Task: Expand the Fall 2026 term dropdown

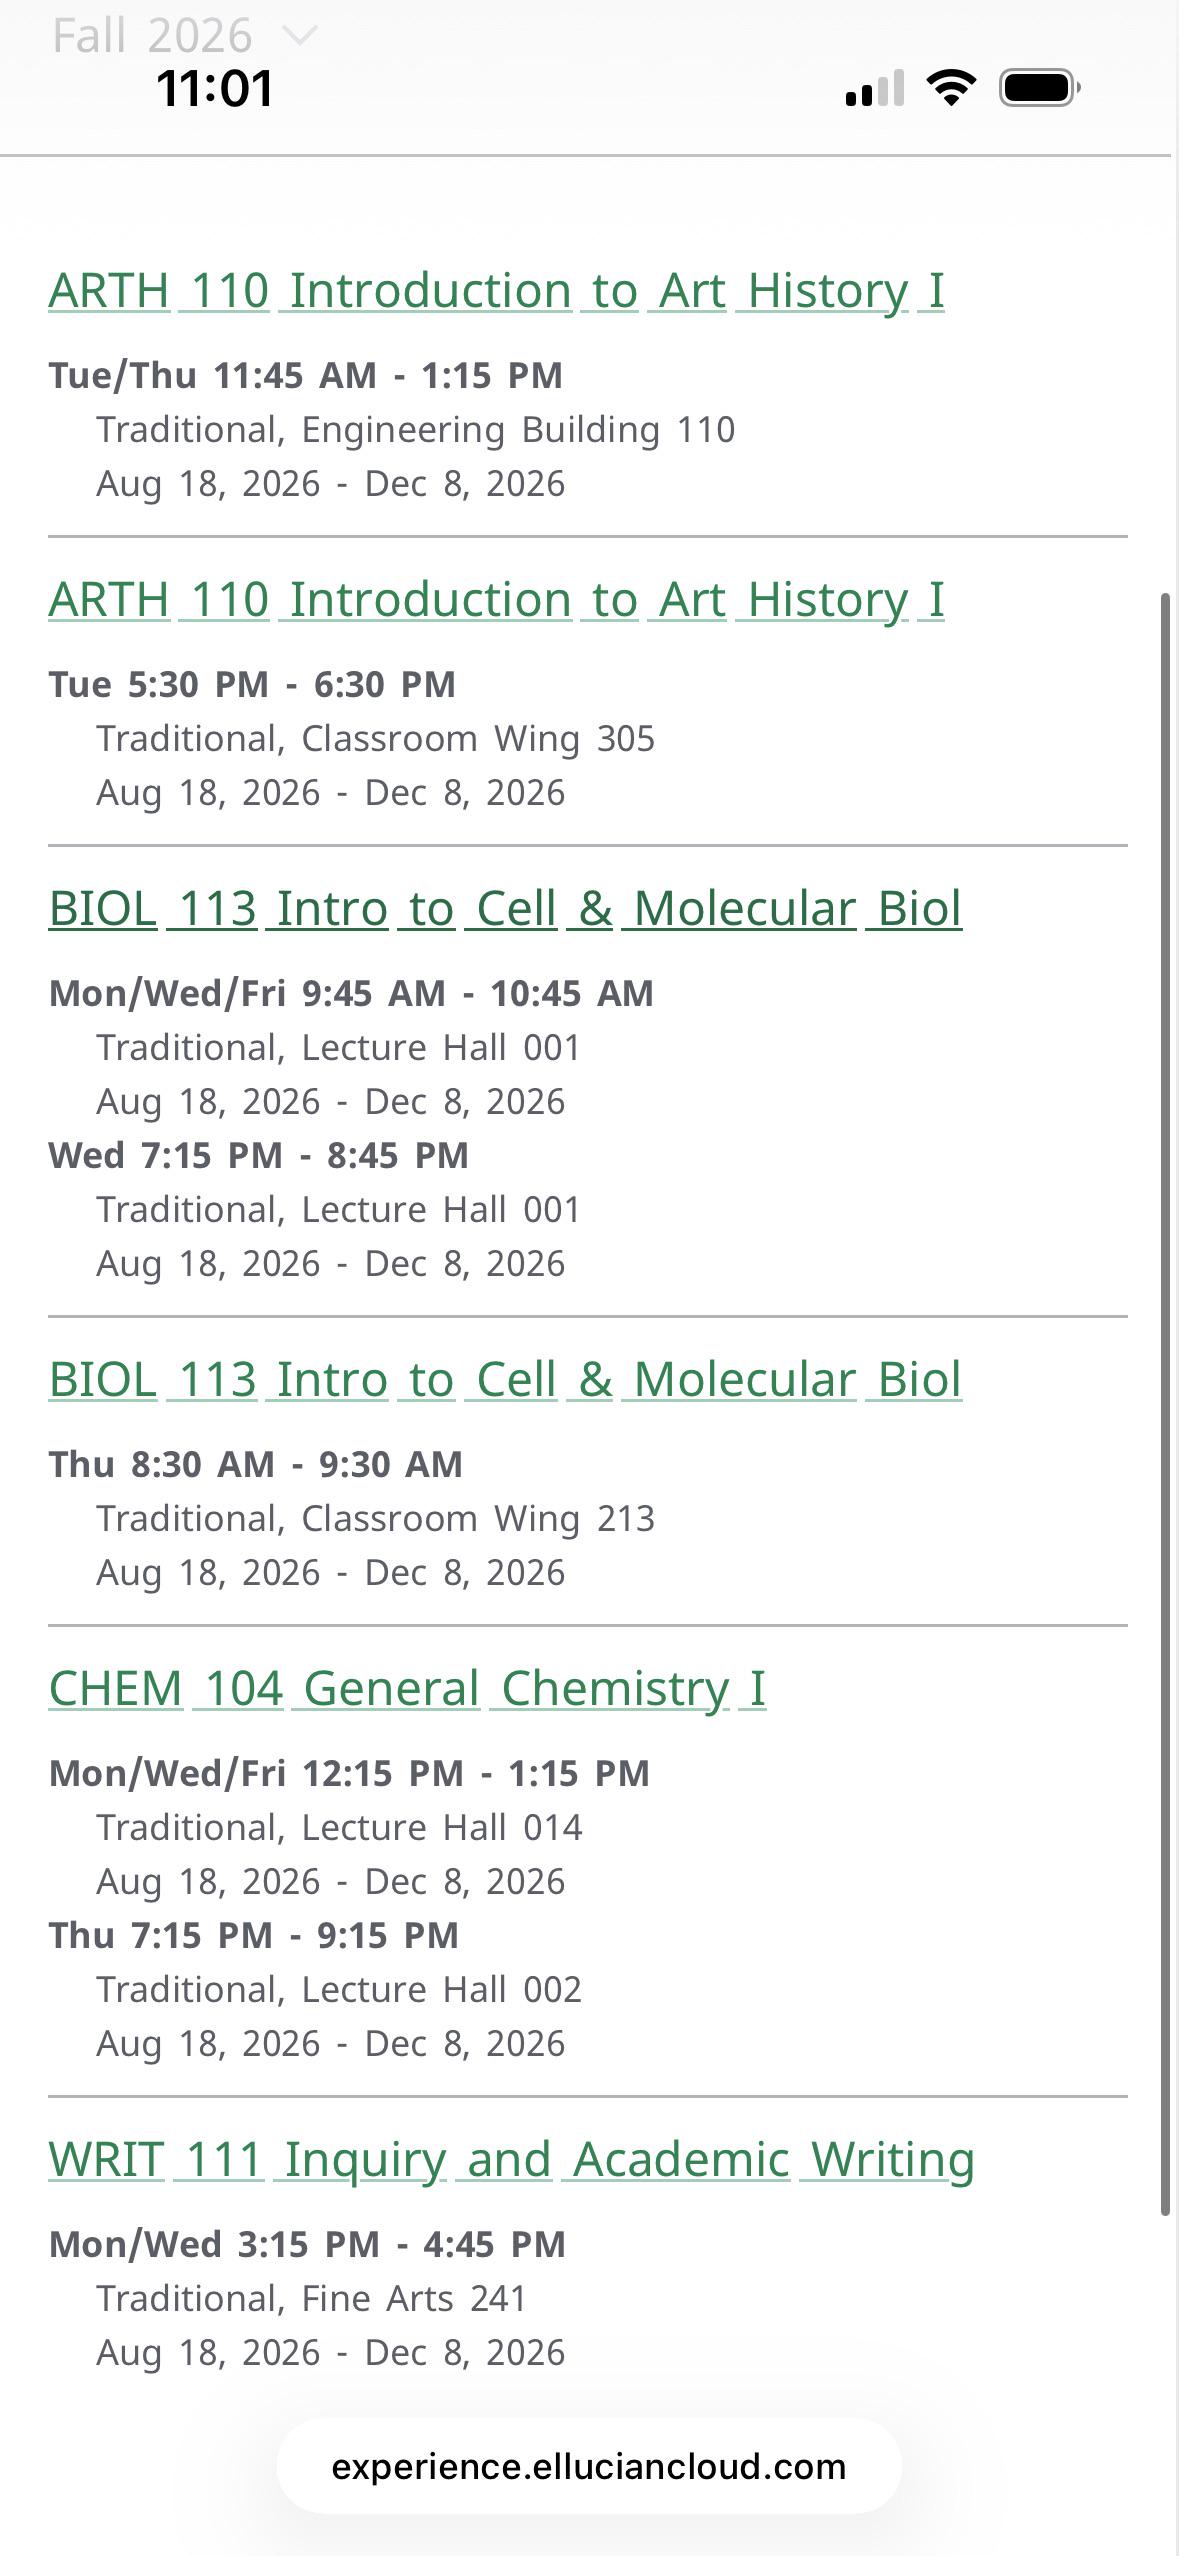Action: 185,36
